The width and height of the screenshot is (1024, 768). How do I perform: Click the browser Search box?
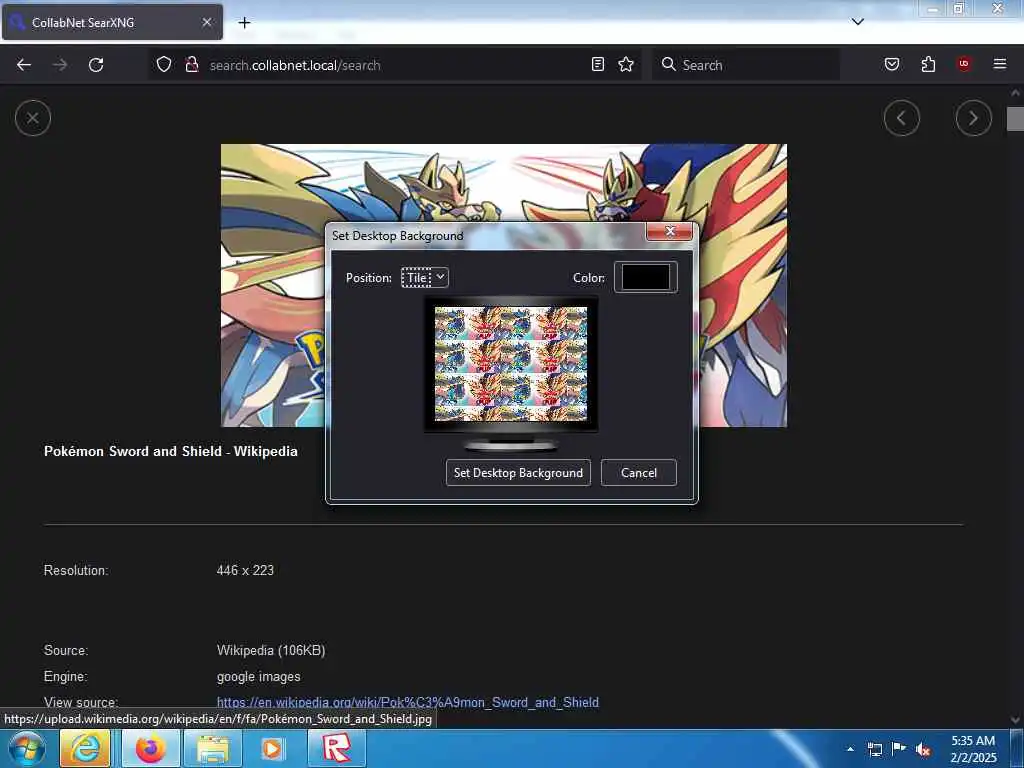(x=746, y=65)
